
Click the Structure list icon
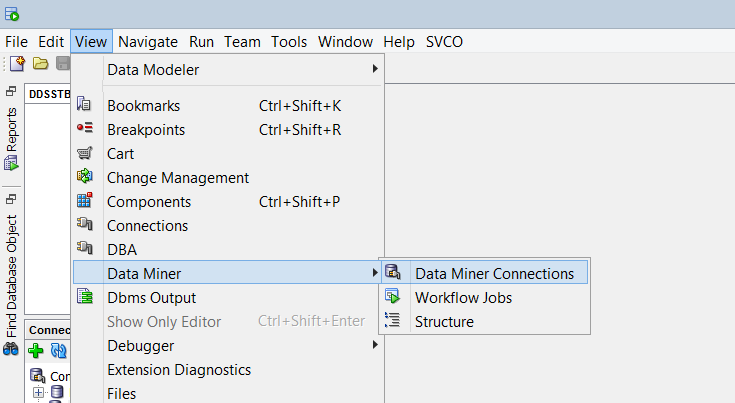tap(392, 320)
